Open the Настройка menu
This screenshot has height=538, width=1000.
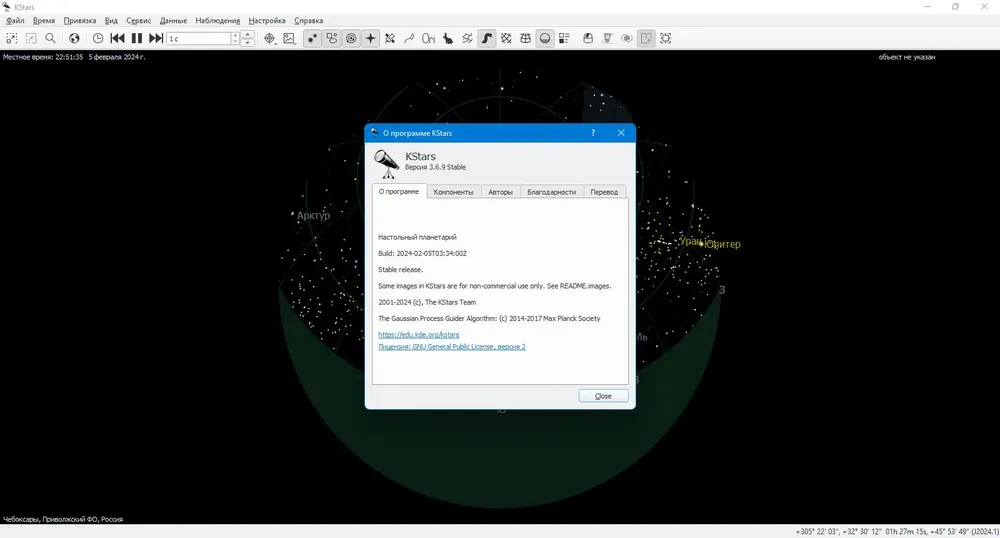(x=267, y=20)
